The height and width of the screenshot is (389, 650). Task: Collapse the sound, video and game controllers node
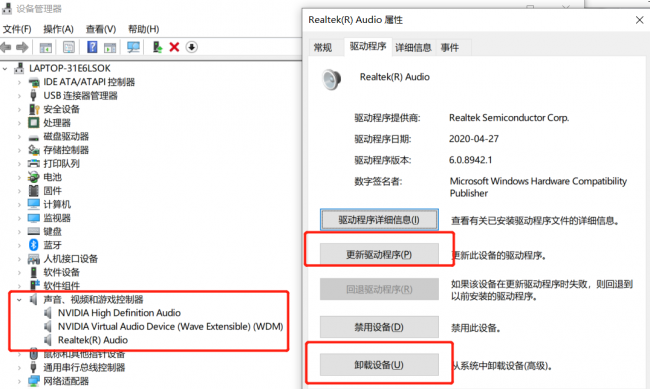19,299
